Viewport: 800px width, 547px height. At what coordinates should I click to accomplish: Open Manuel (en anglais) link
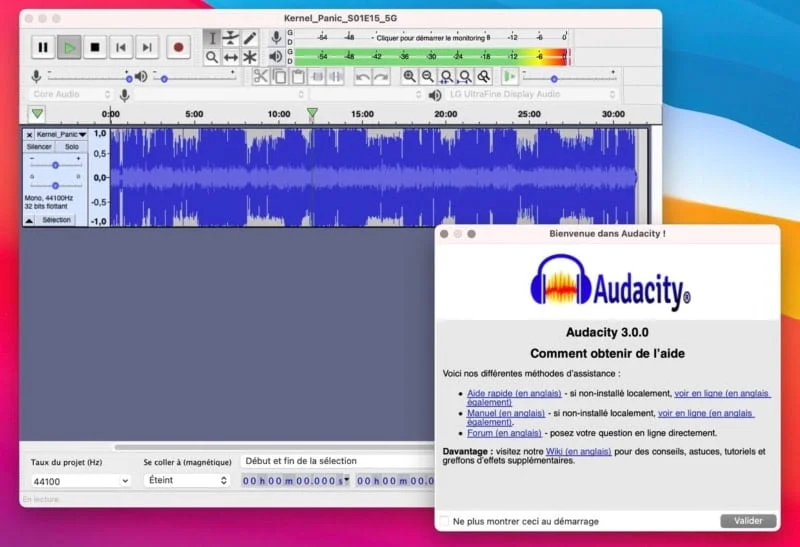(x=506, y=413)
